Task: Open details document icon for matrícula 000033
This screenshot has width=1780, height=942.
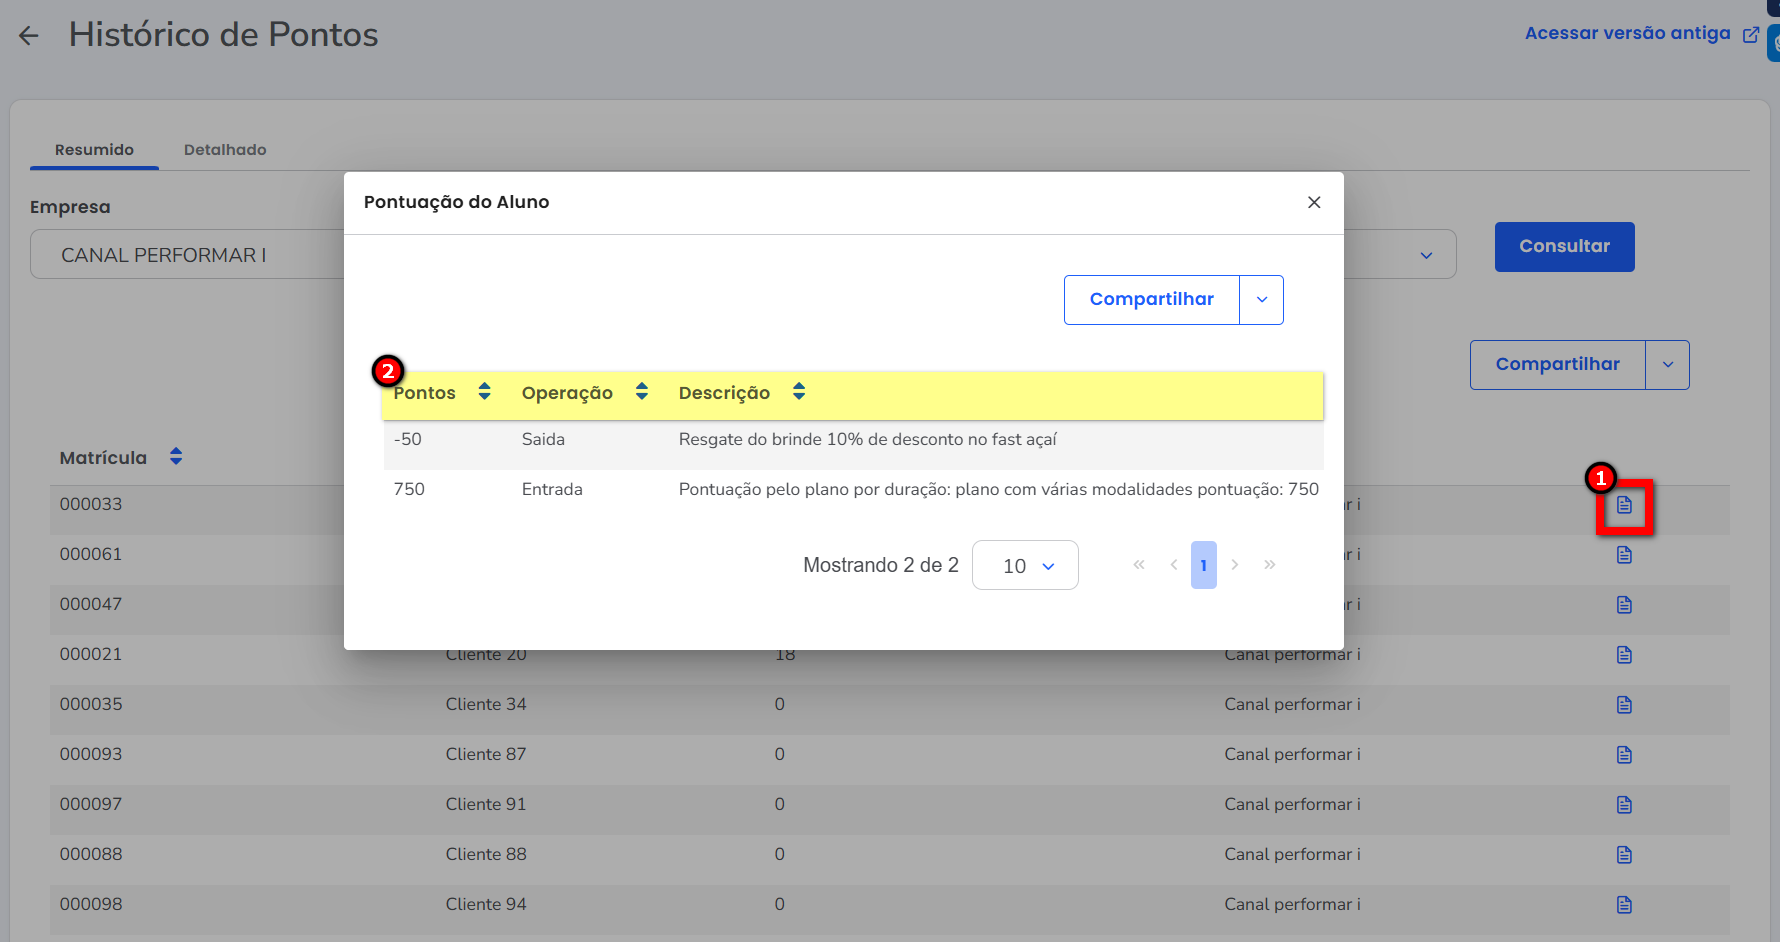Action: (x=1624, y=505)
